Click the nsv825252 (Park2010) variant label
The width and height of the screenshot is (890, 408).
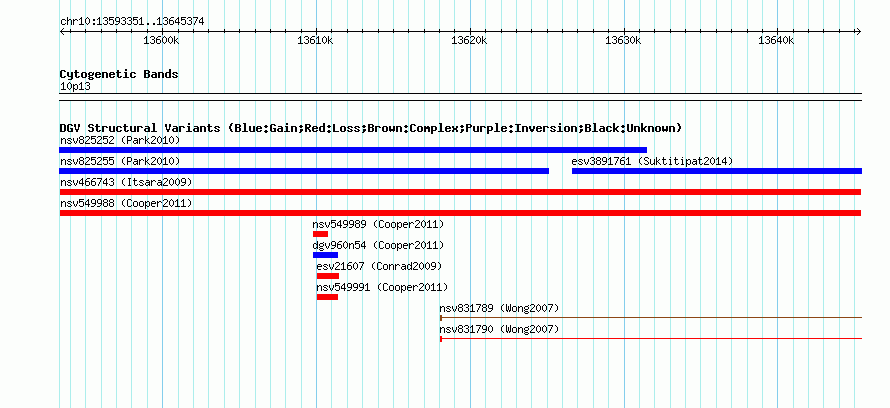(120, 140)
